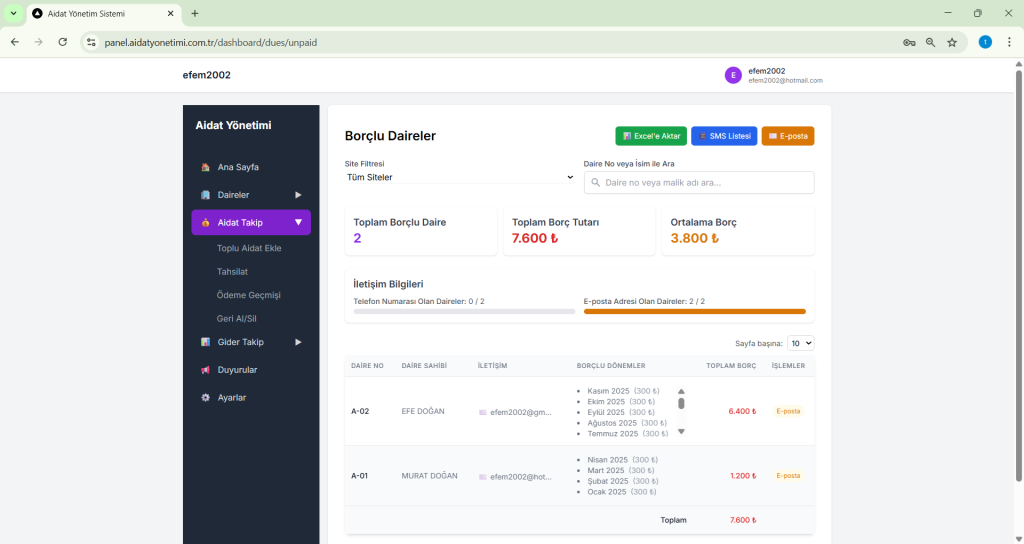Open the Site Filtresi dropdown
The height and width of the screenshot is (544, 1024).
click(x=460, y=177)
